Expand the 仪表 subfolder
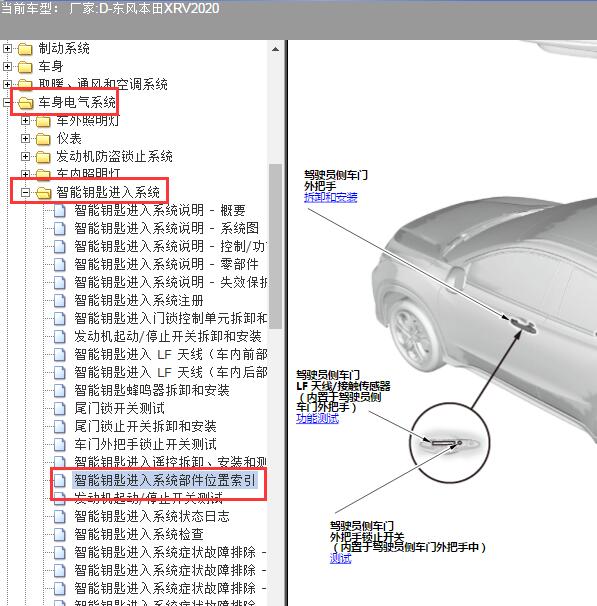Image resolution: width=597 pixels, height=606 pixels. 25,138
